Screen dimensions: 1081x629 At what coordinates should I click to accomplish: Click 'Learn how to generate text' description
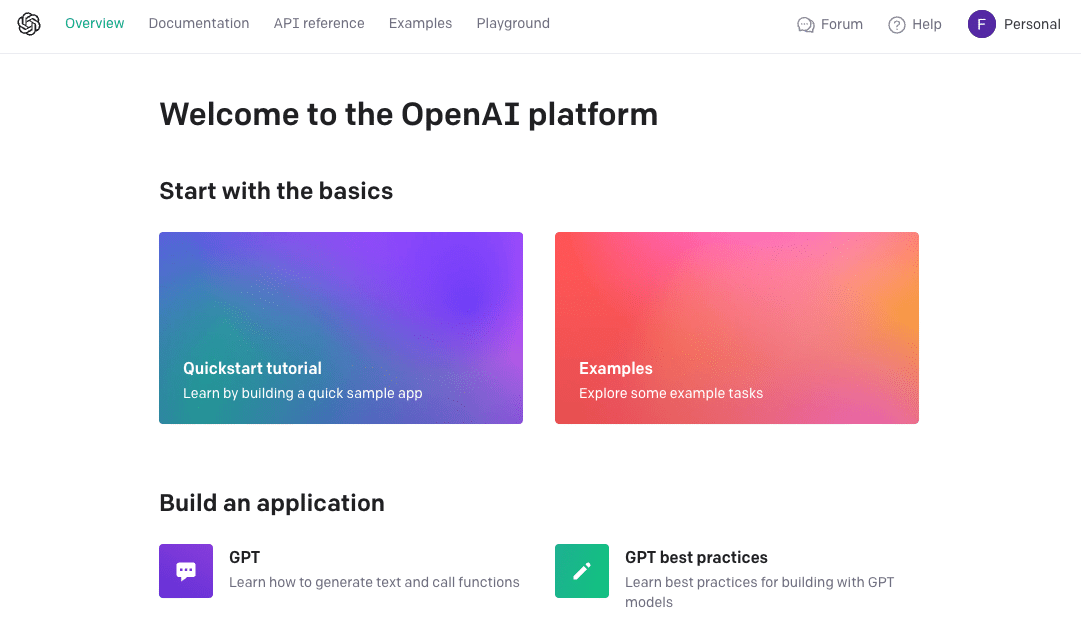coord(374,582)
